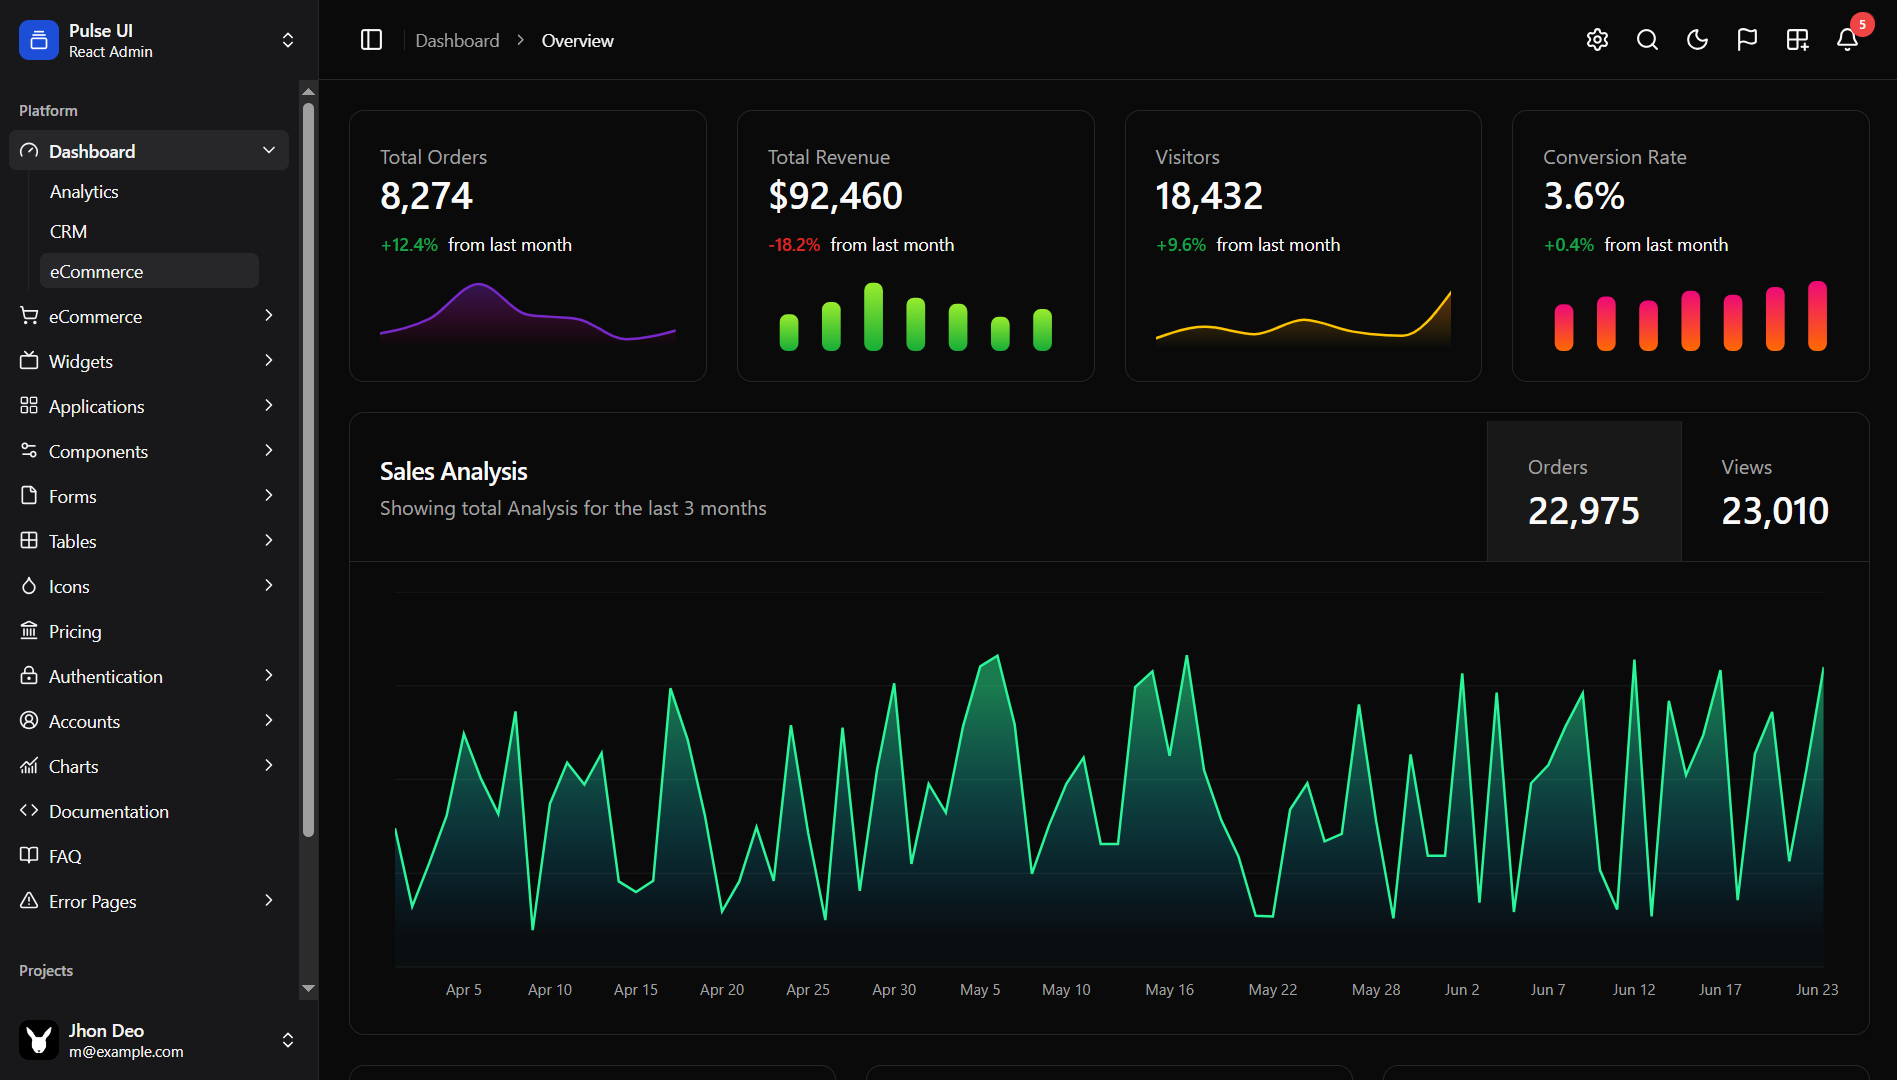
Task: Open CRM dashboard link
Action: (68, 231)
